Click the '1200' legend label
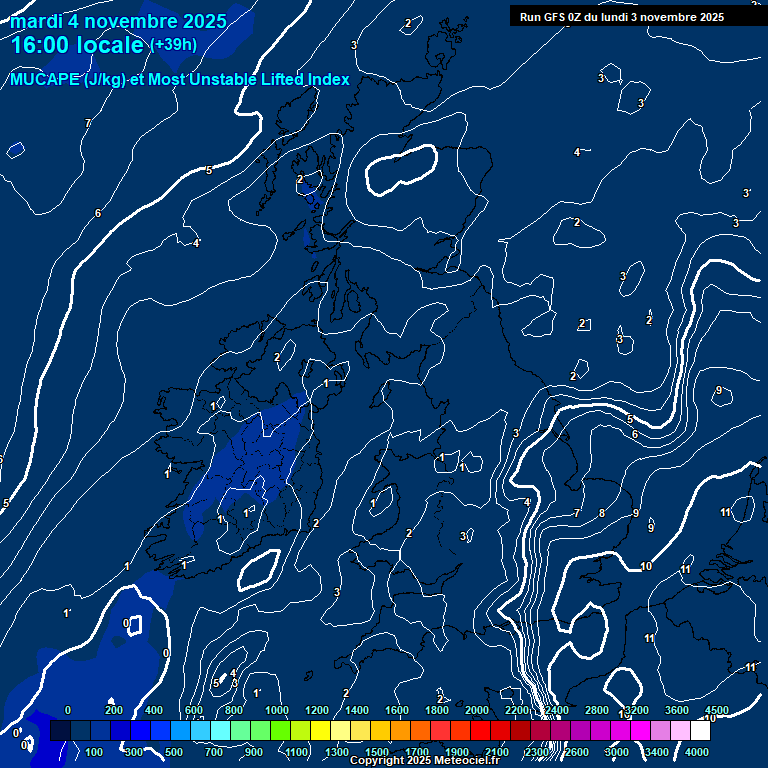 click(x=317, y=710)
